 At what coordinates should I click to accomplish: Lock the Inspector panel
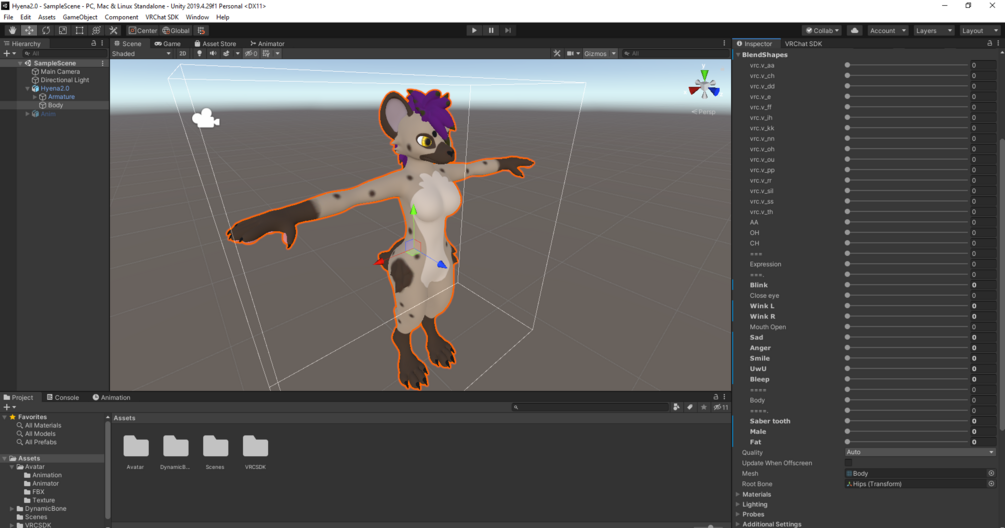coord(989,43)
